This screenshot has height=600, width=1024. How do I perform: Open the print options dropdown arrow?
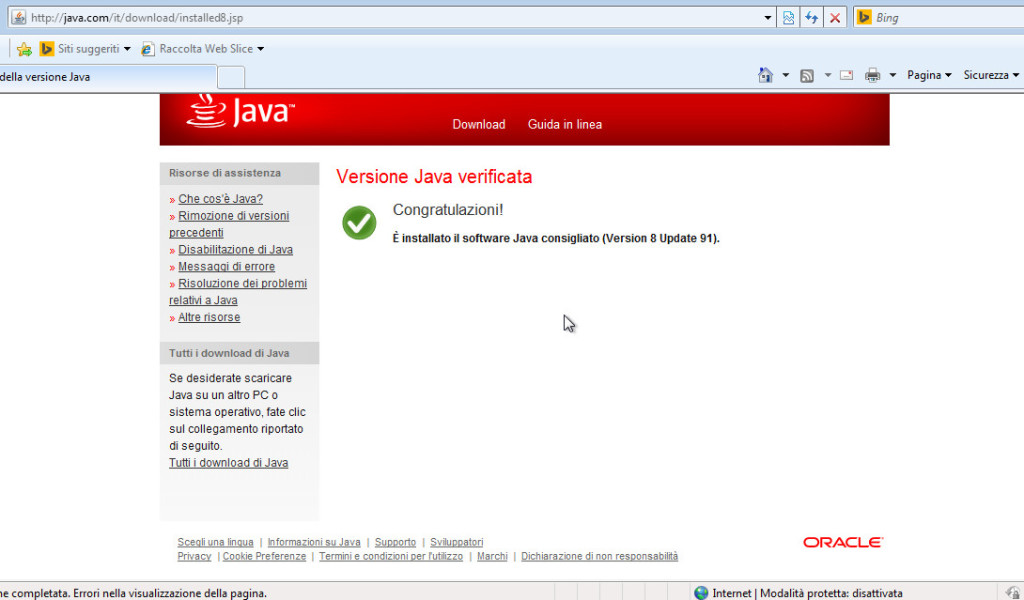893,75
